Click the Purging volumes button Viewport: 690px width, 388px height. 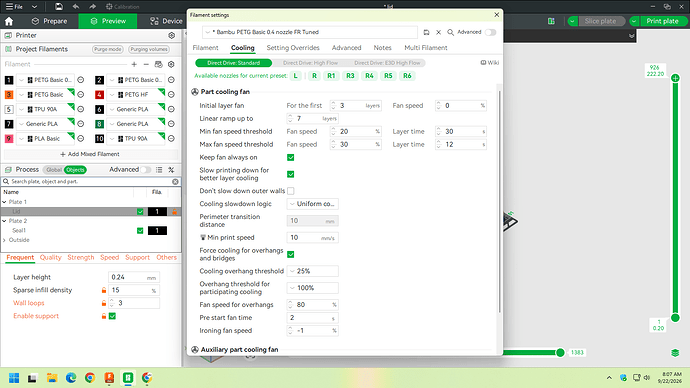click(149, 49)
